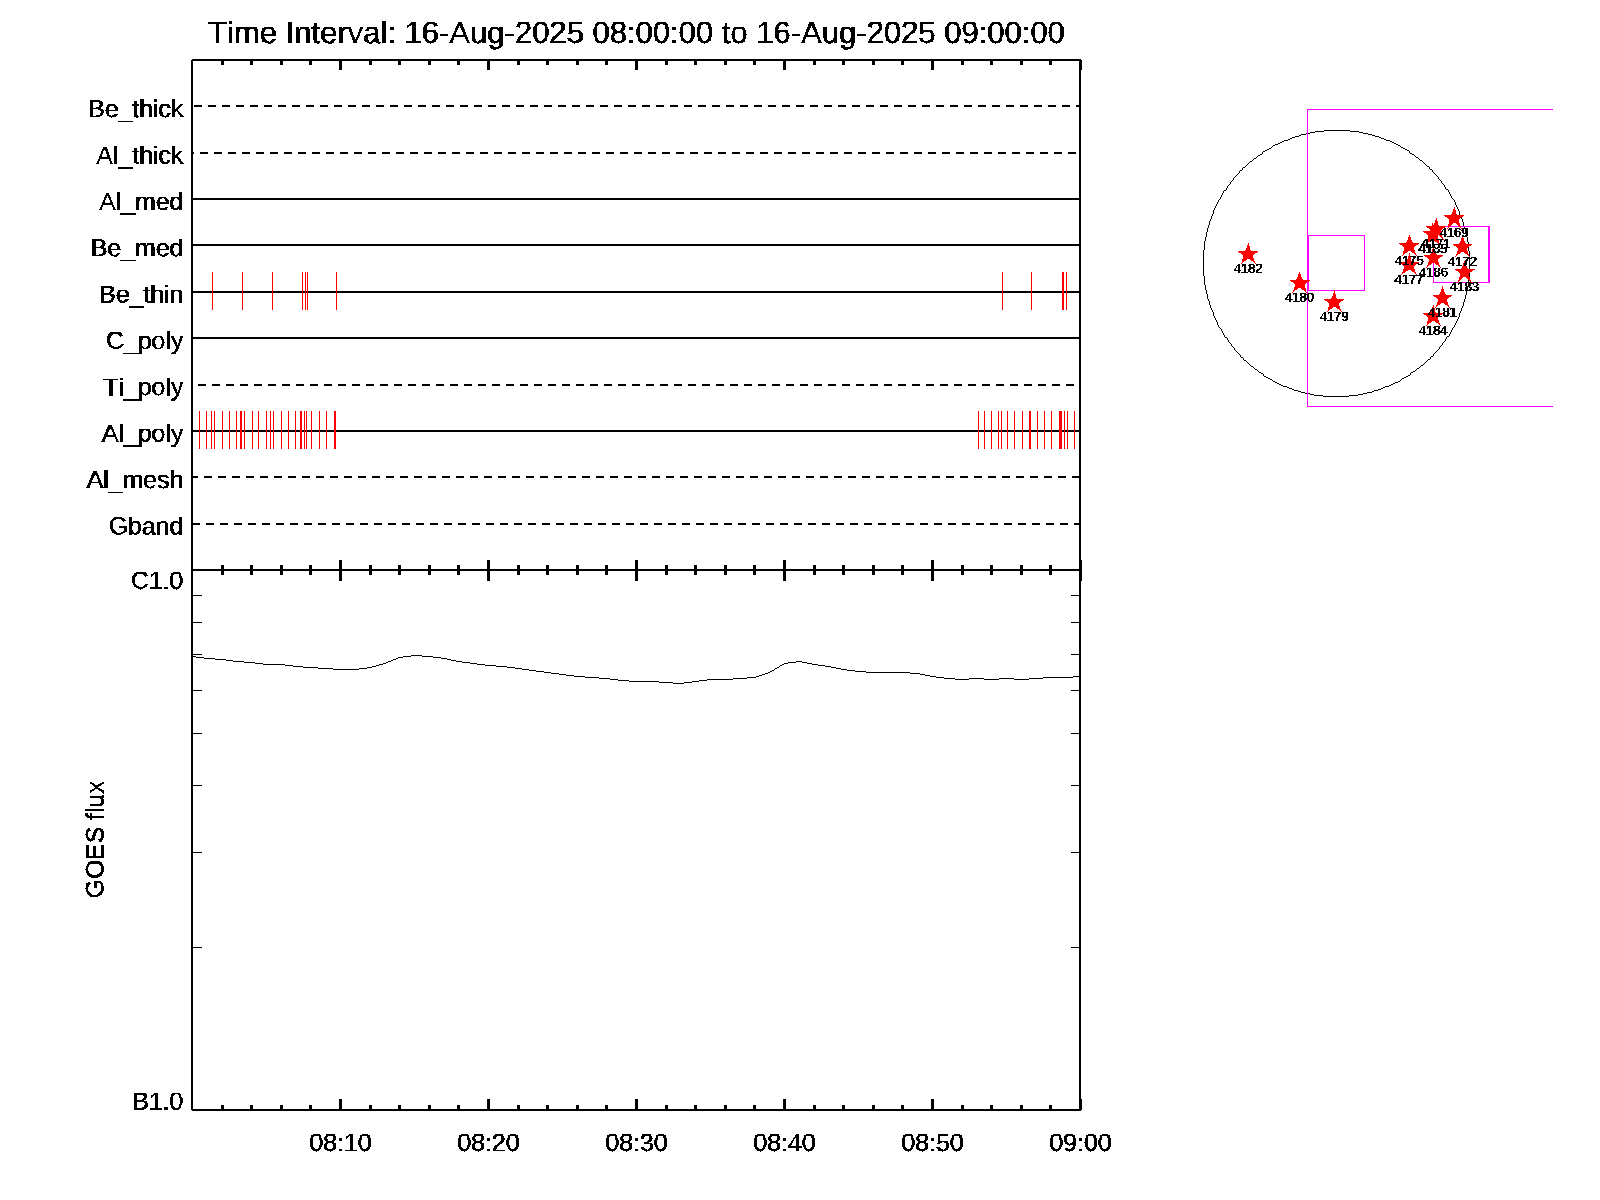Click the 08:30 time axis label

[636, 1143]
